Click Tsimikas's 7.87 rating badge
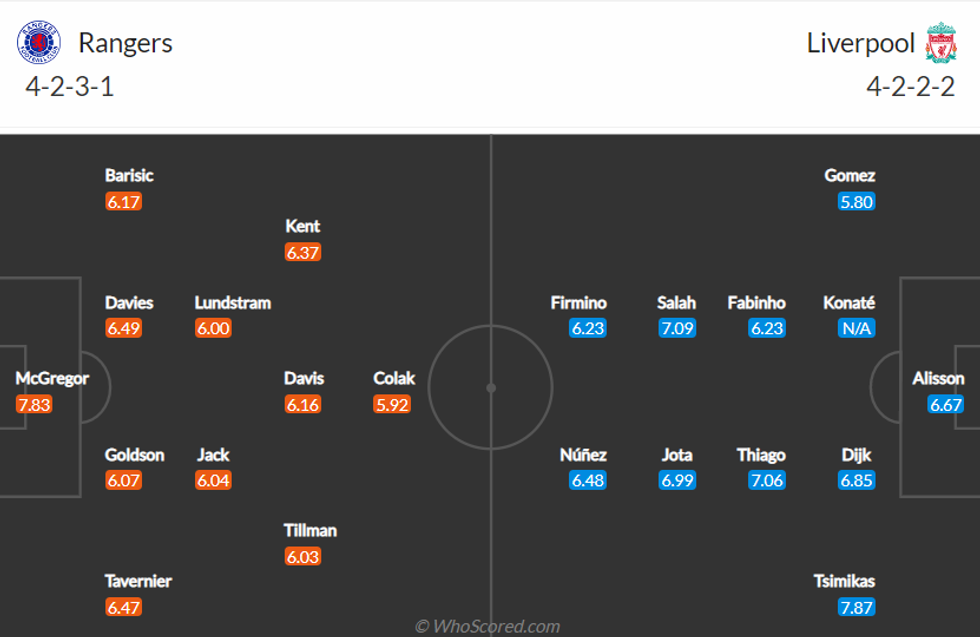This screenshot has height=637, width=980. (857, 607)
